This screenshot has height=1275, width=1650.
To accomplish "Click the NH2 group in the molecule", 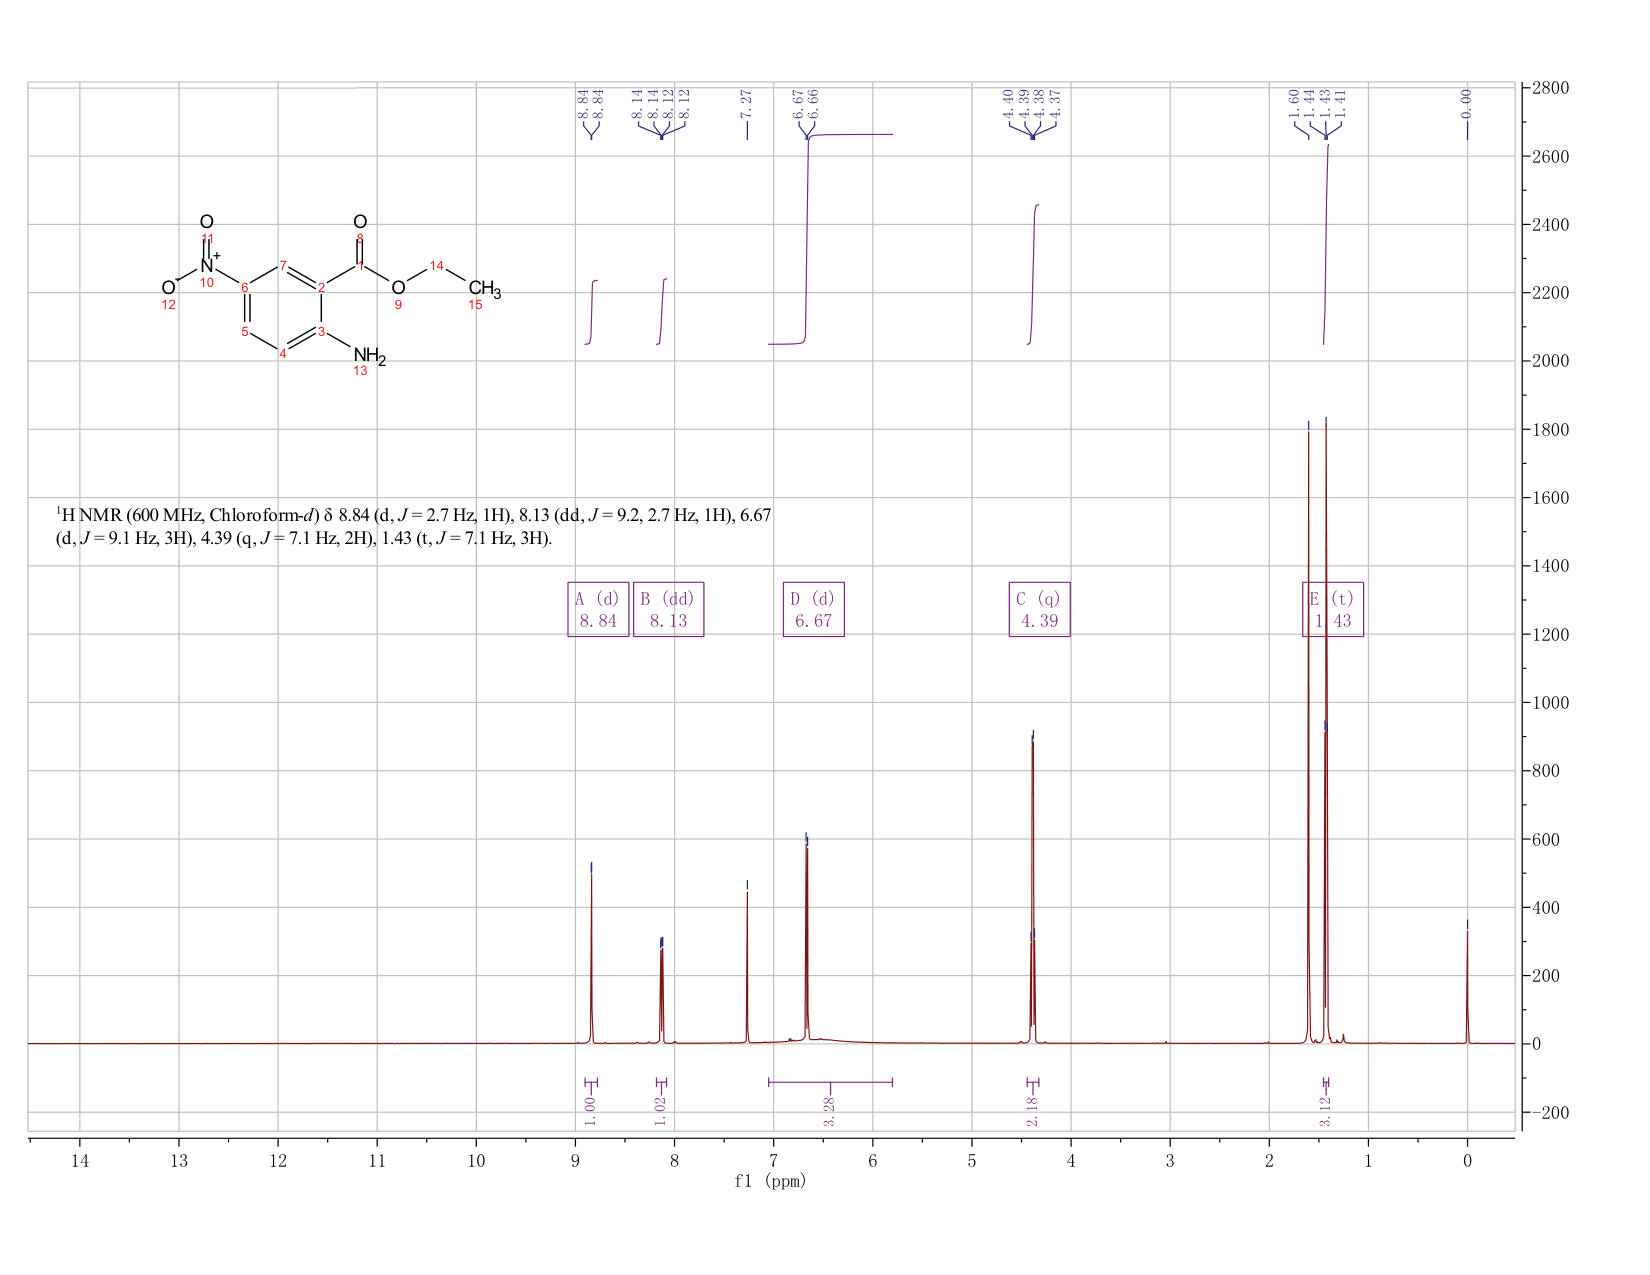I will (369, 355).
